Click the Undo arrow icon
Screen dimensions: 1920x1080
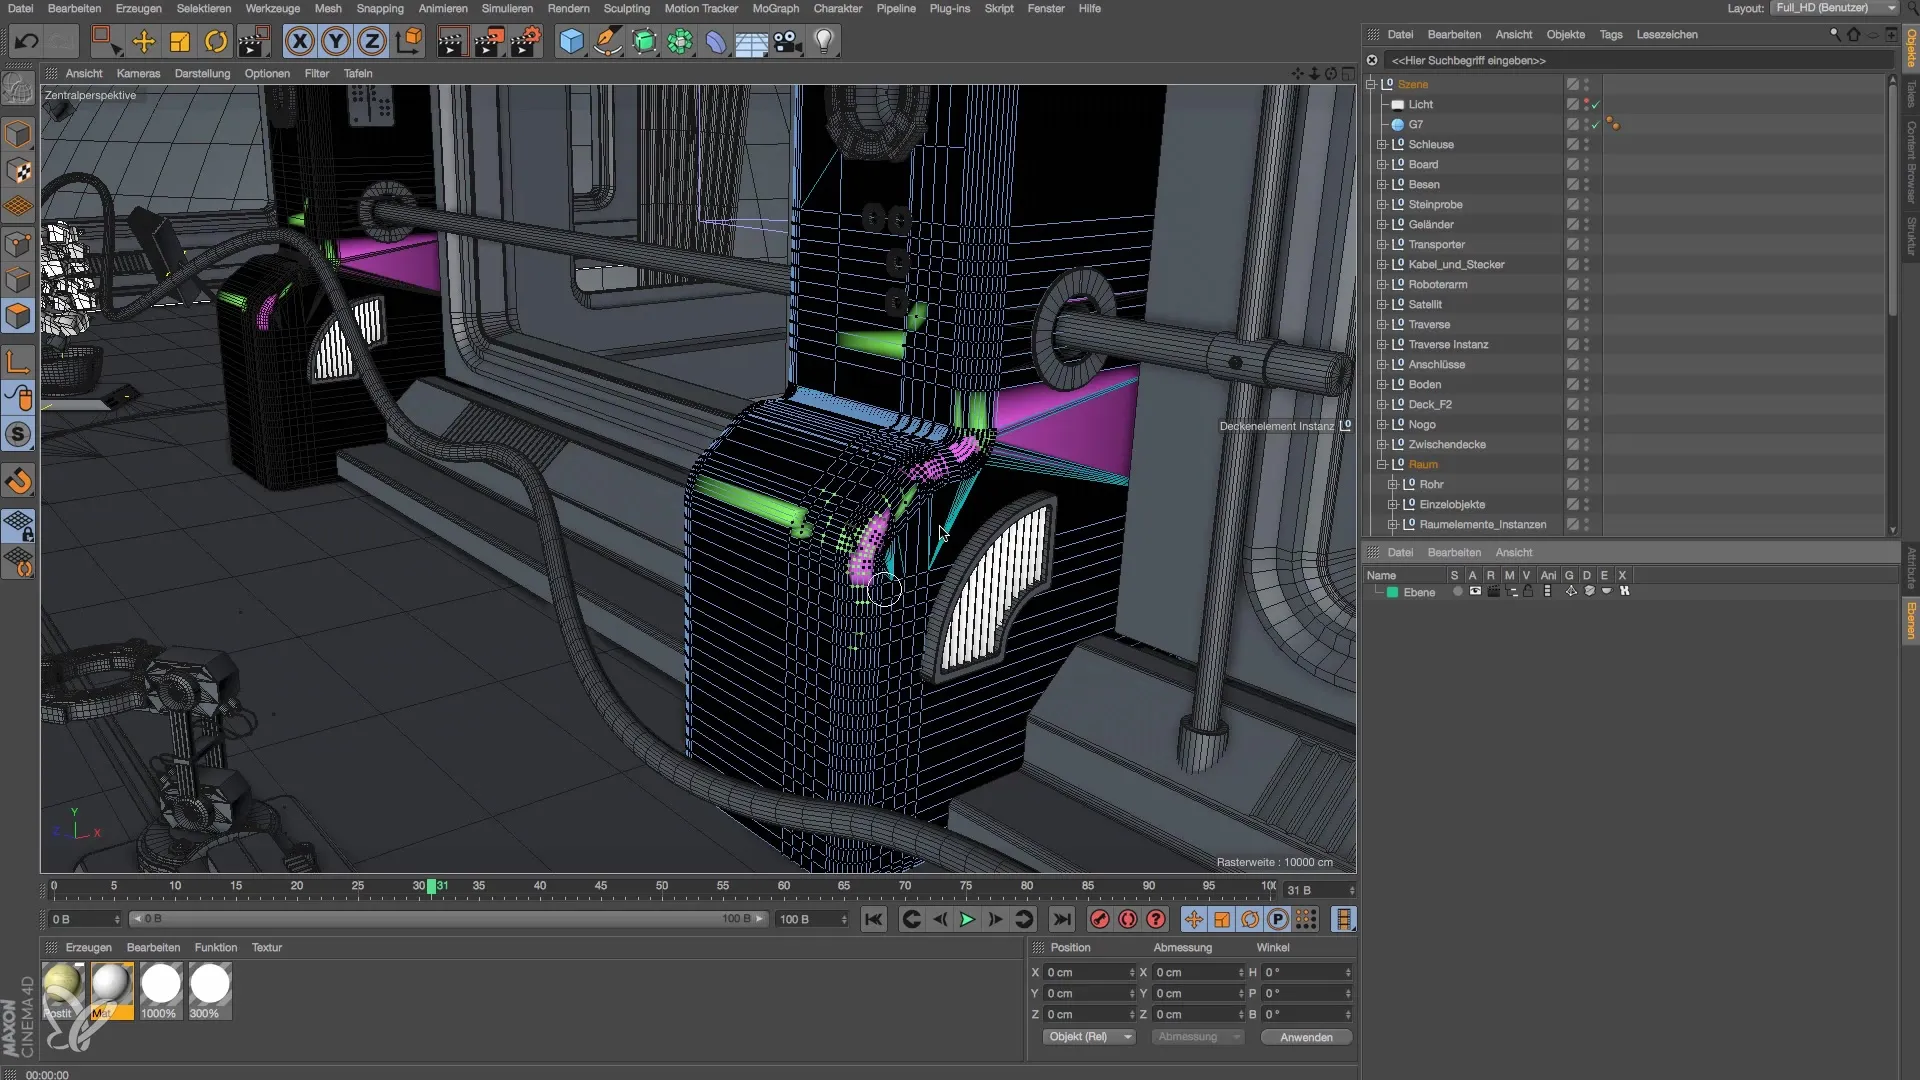pos(27,41)
